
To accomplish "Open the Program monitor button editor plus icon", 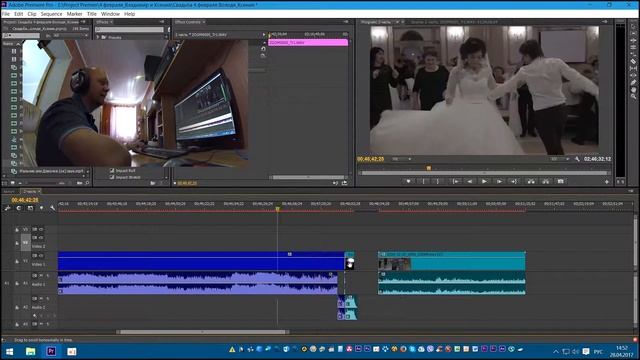I will [x=607, y=182].
